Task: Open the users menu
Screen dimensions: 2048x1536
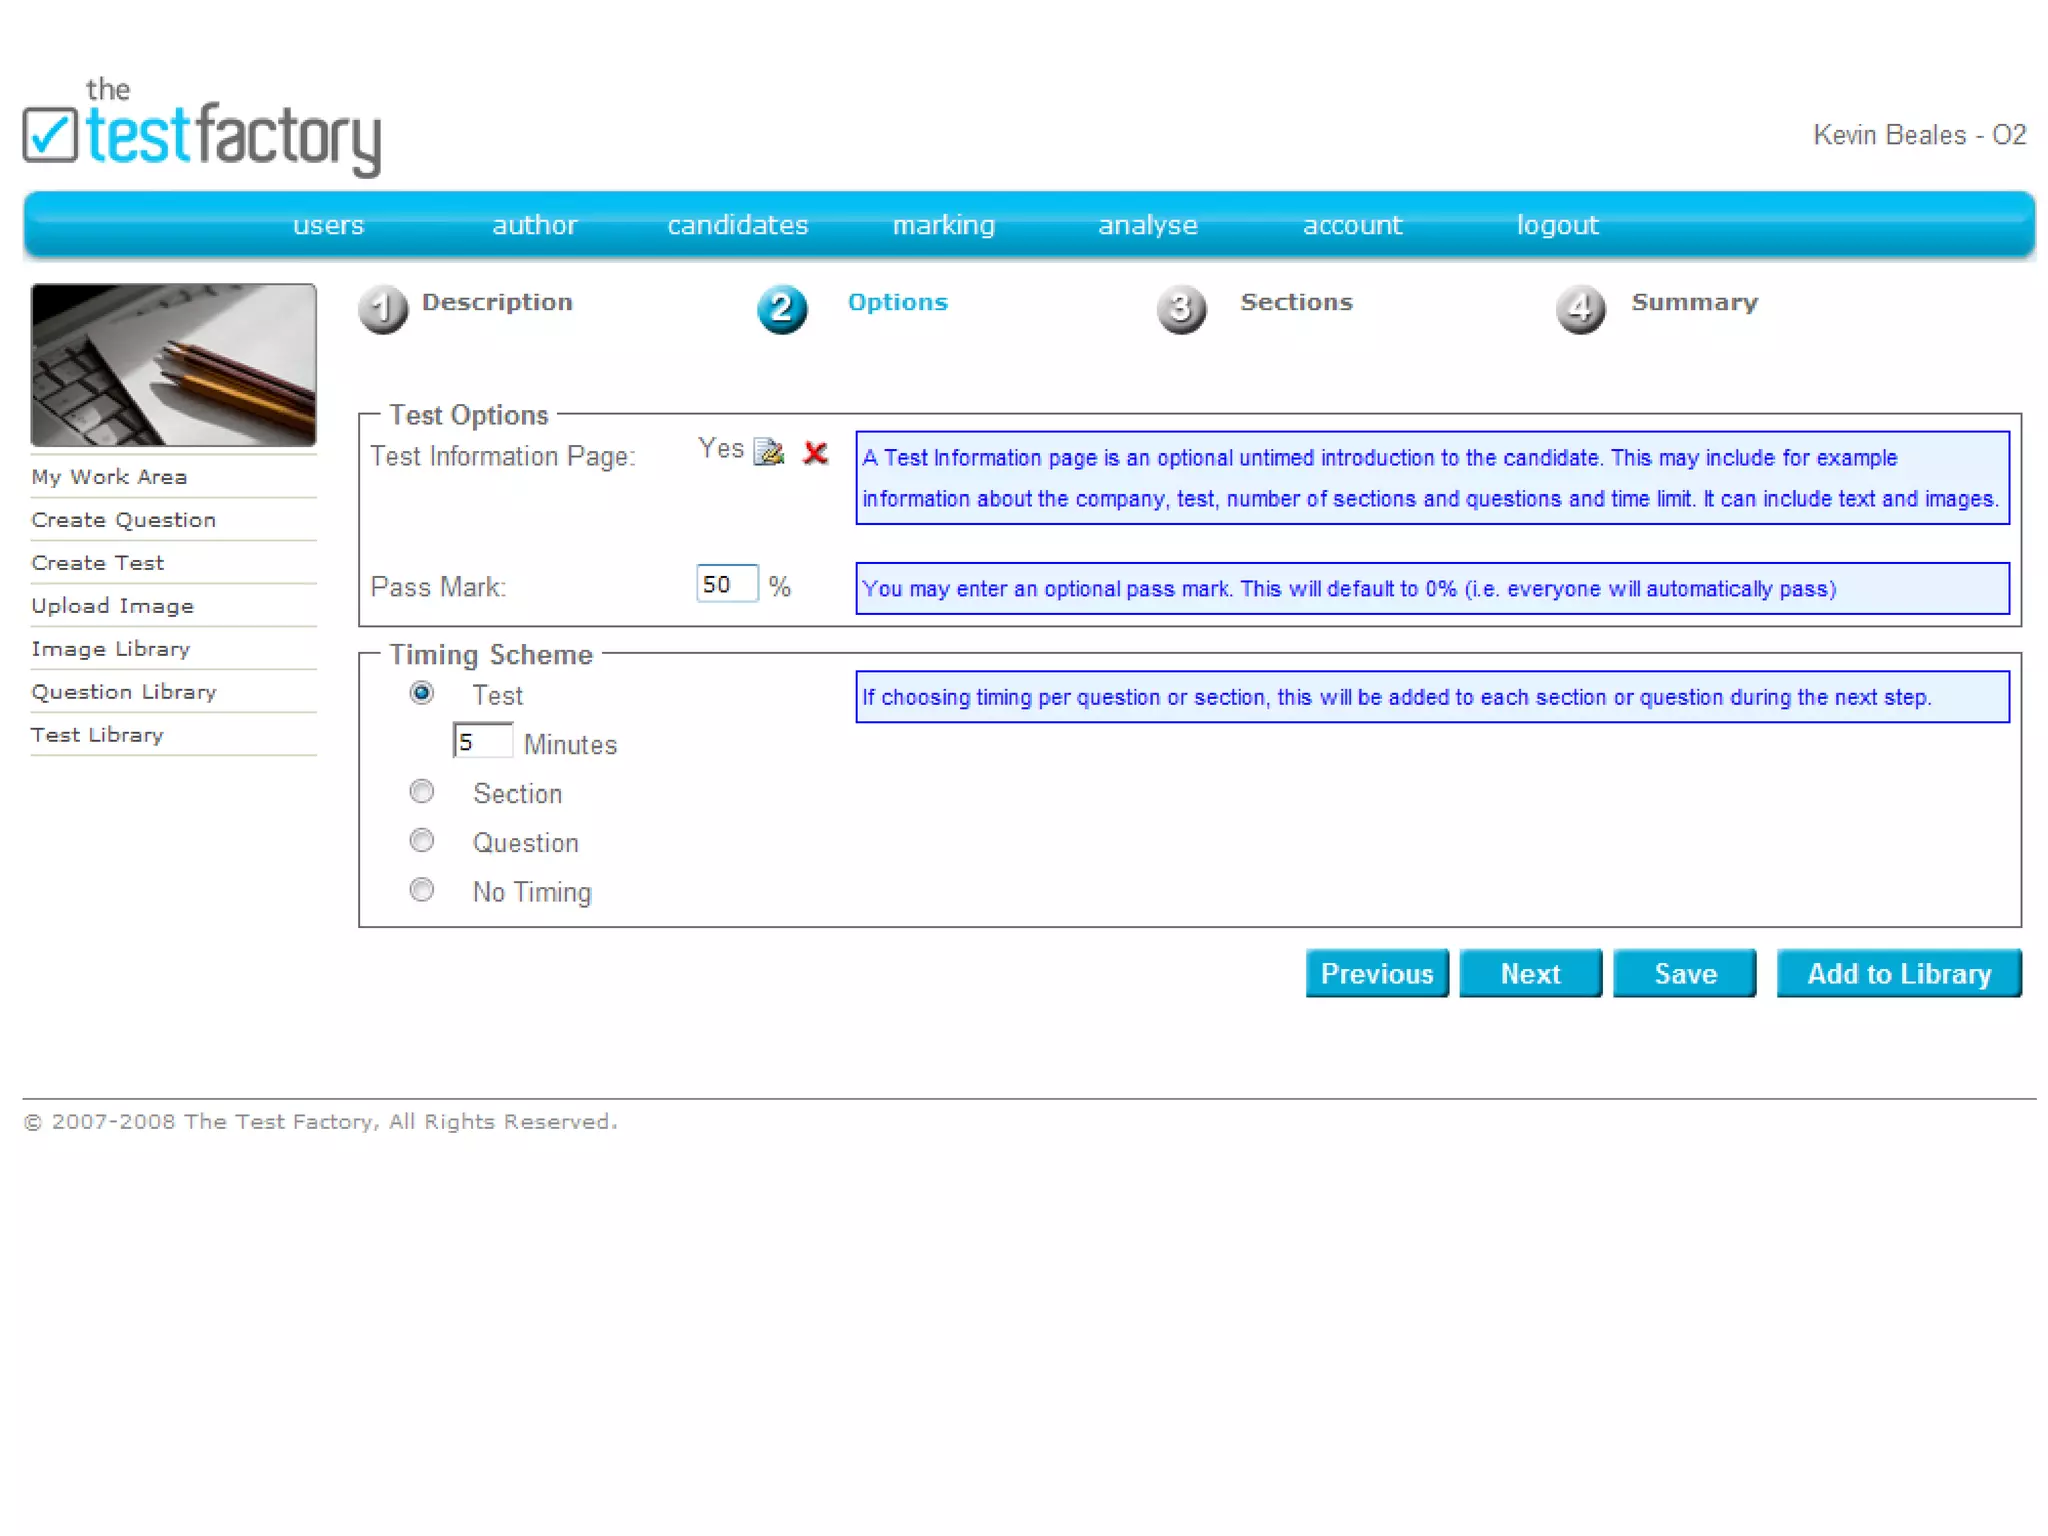Action: [328, 225]
